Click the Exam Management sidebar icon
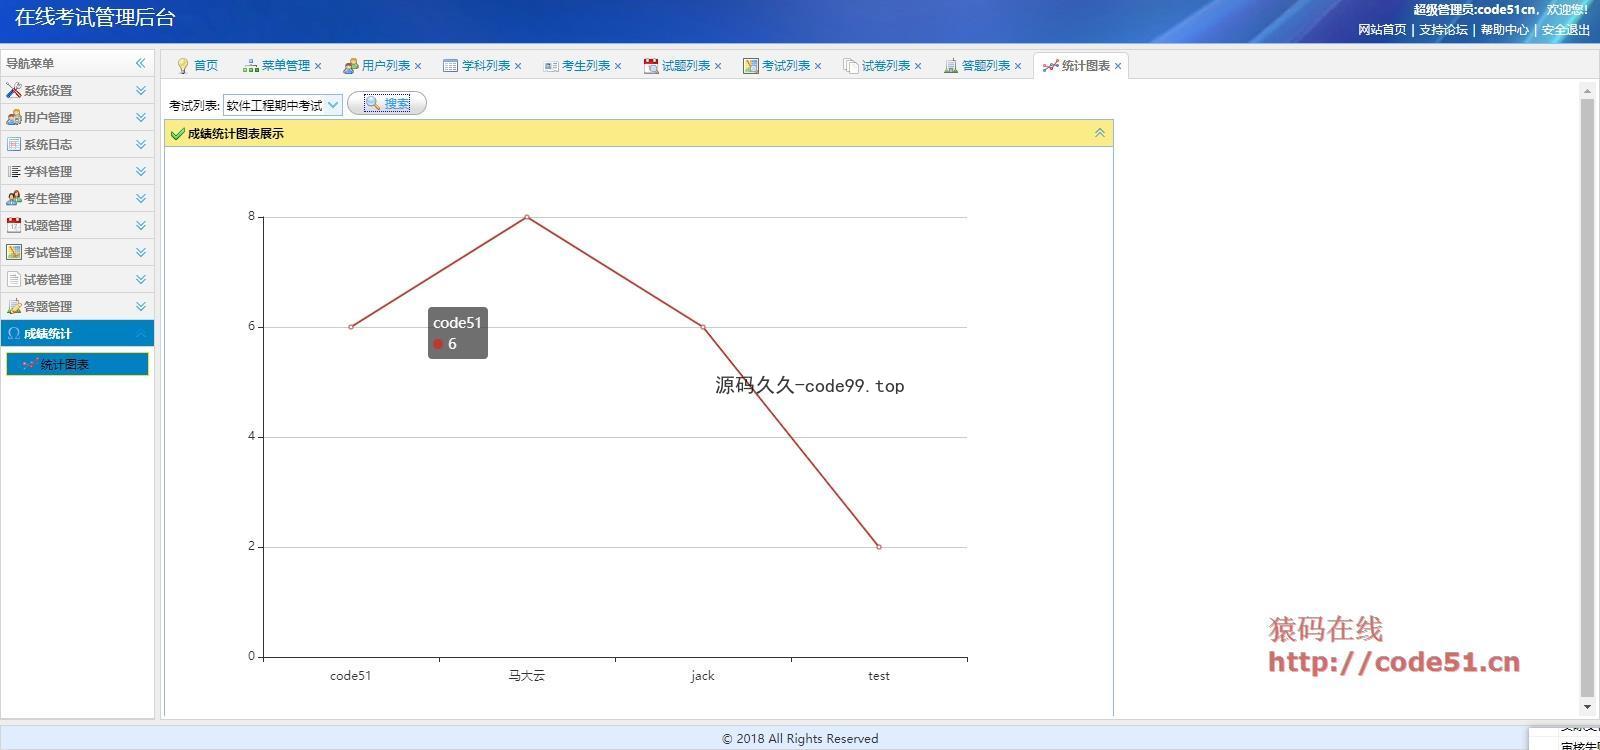Image resolution: width=1600 pixels, height=750 pixels. click(13, 252)
